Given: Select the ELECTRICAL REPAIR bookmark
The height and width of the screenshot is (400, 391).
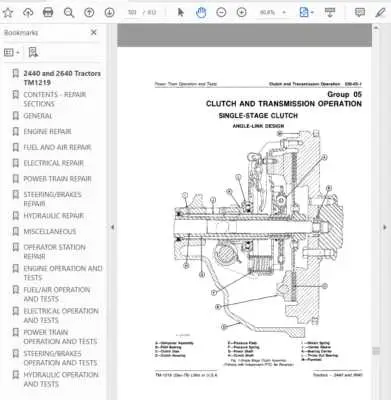Looking at the screenshot, I should 53,163.
